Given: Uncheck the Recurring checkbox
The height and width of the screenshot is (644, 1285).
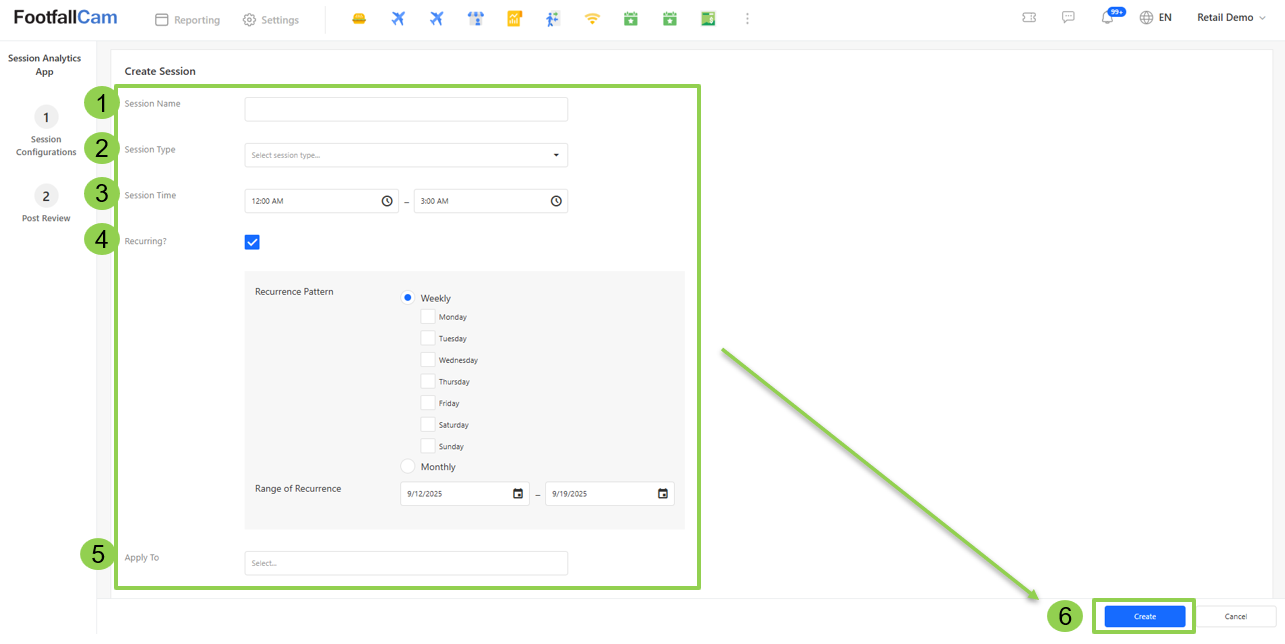Looking at the screenshot, I should click(252, 242).
